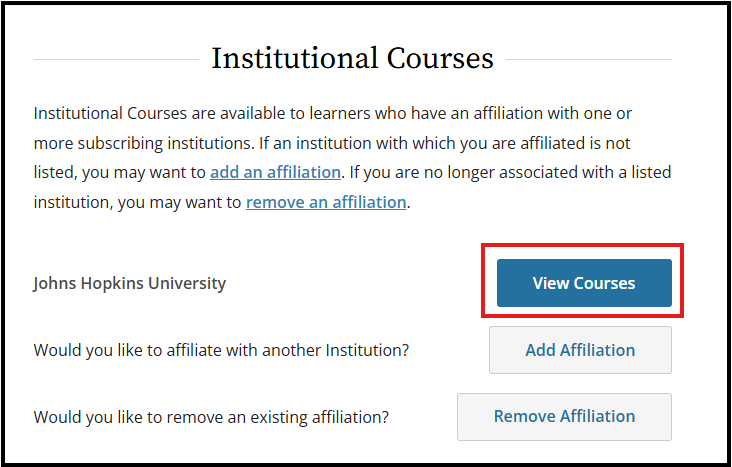Select the Johns Hopkins University institution name
Image resolution: width=732 pixels, height=467 pixels.
pyautogui.click(x=130, y=283)
